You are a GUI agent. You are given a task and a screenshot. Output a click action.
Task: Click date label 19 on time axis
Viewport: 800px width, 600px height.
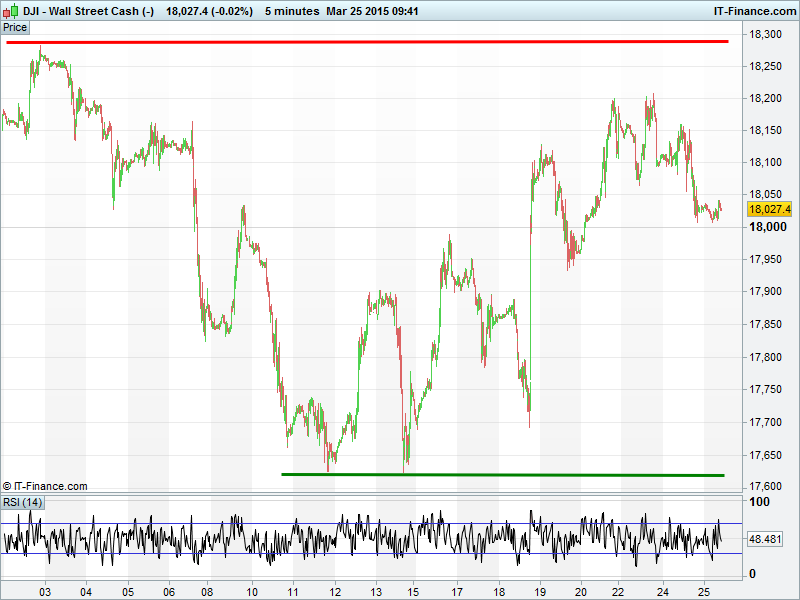click(x=539, y=591)
